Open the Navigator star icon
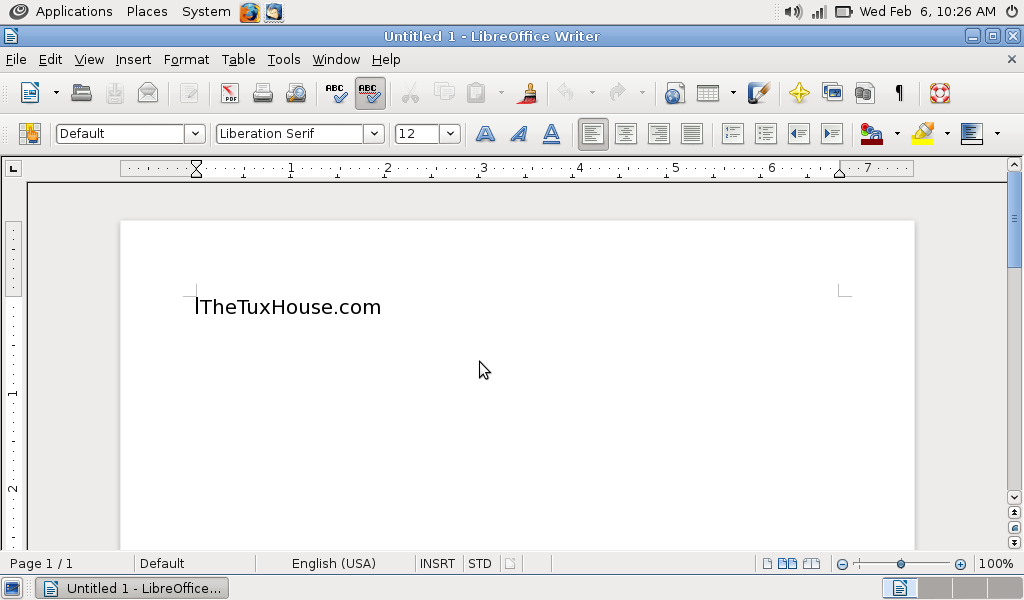 799,93
